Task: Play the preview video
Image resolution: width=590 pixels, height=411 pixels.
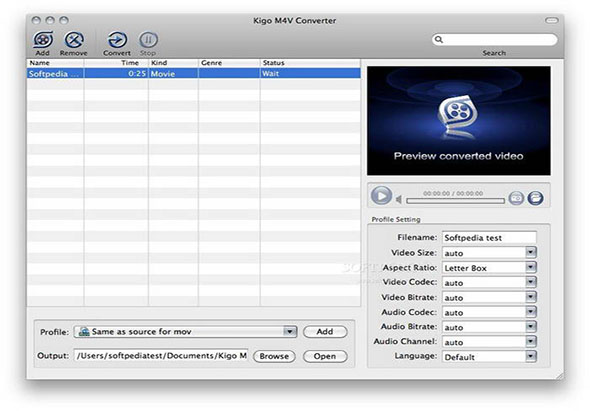Action: [381, 196]
